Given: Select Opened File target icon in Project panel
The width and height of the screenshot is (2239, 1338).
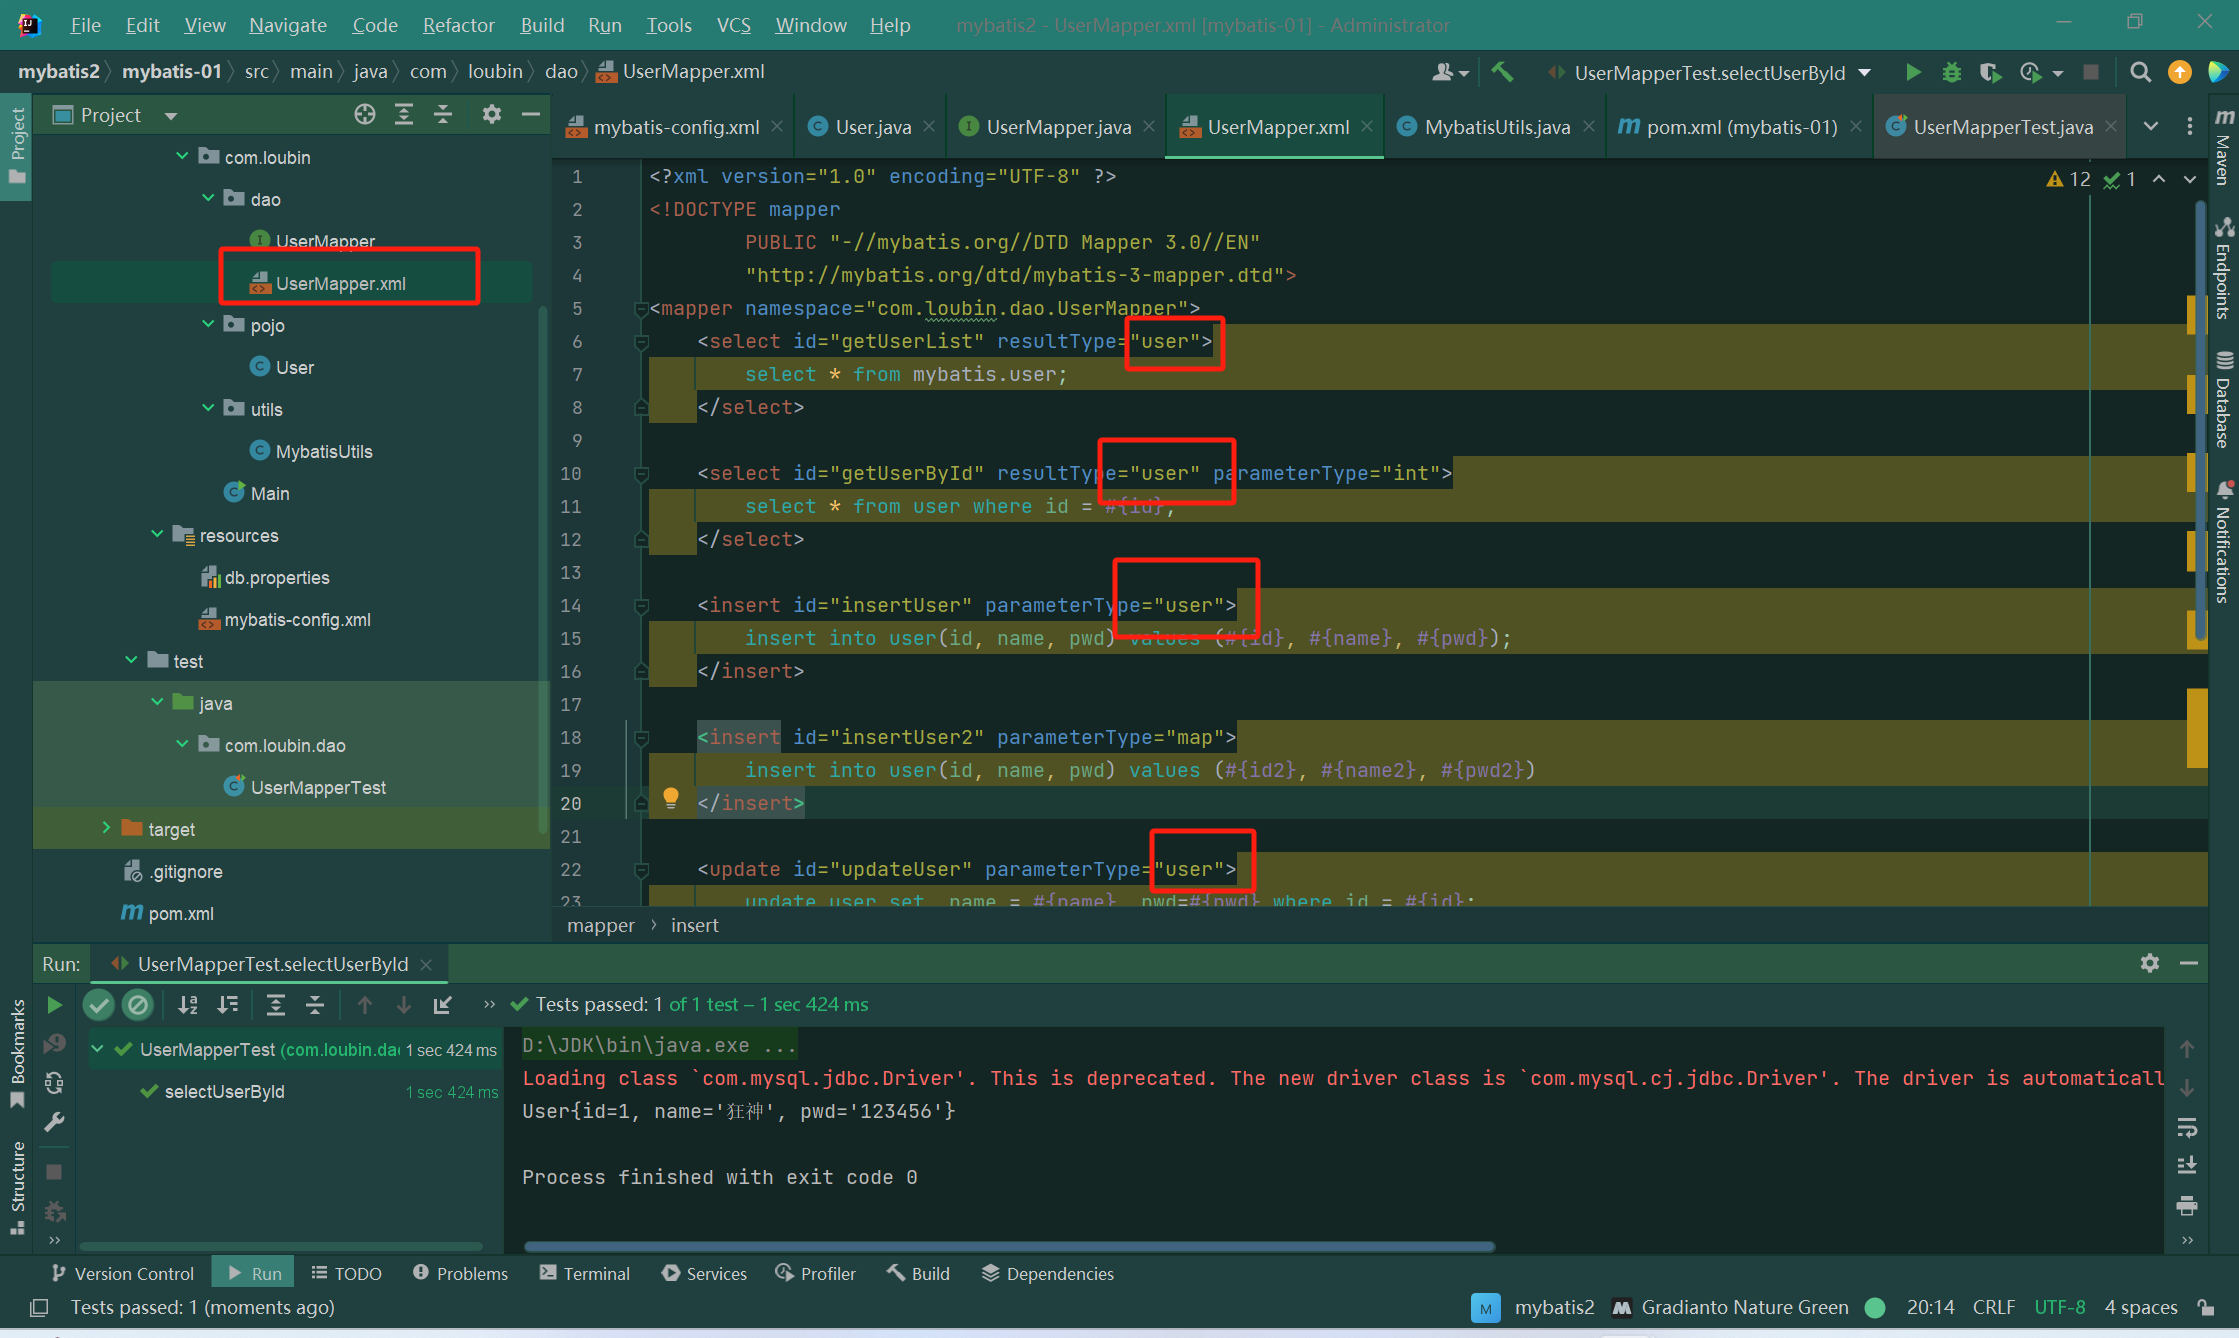Looking at the screenshot, I should [x=365, y=115].
